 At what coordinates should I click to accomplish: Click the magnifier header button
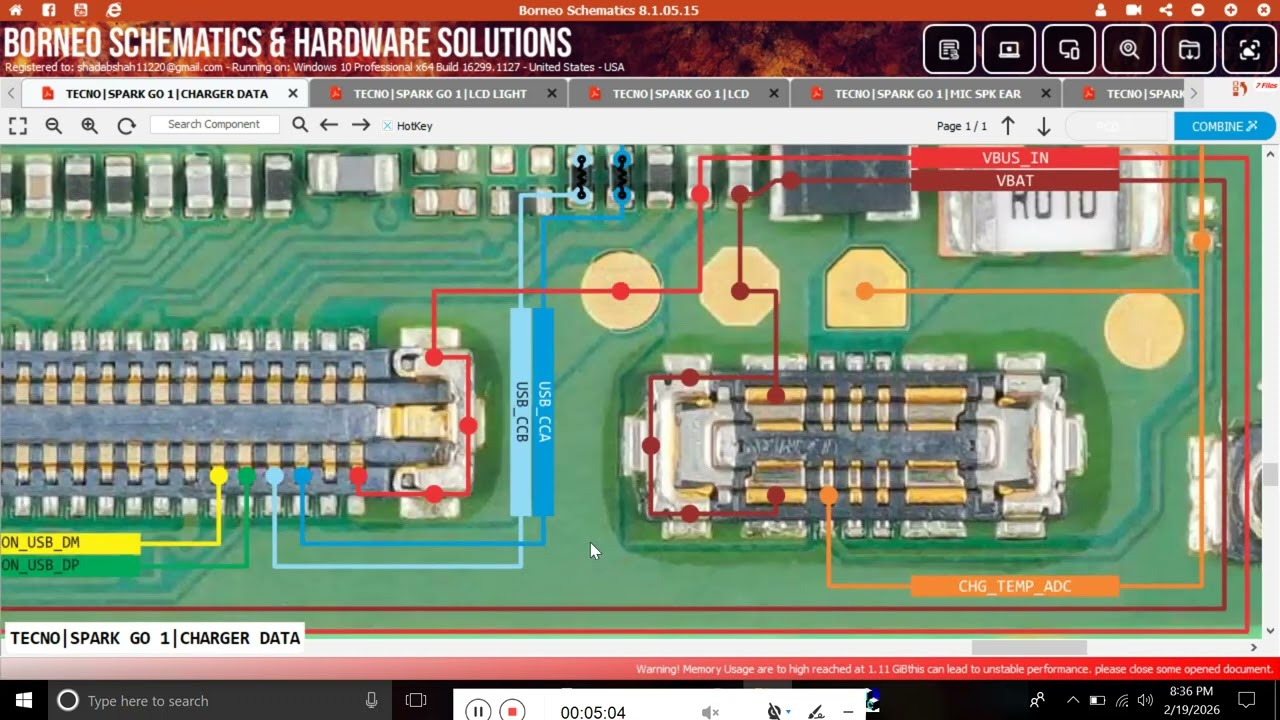coord(1129,49)
